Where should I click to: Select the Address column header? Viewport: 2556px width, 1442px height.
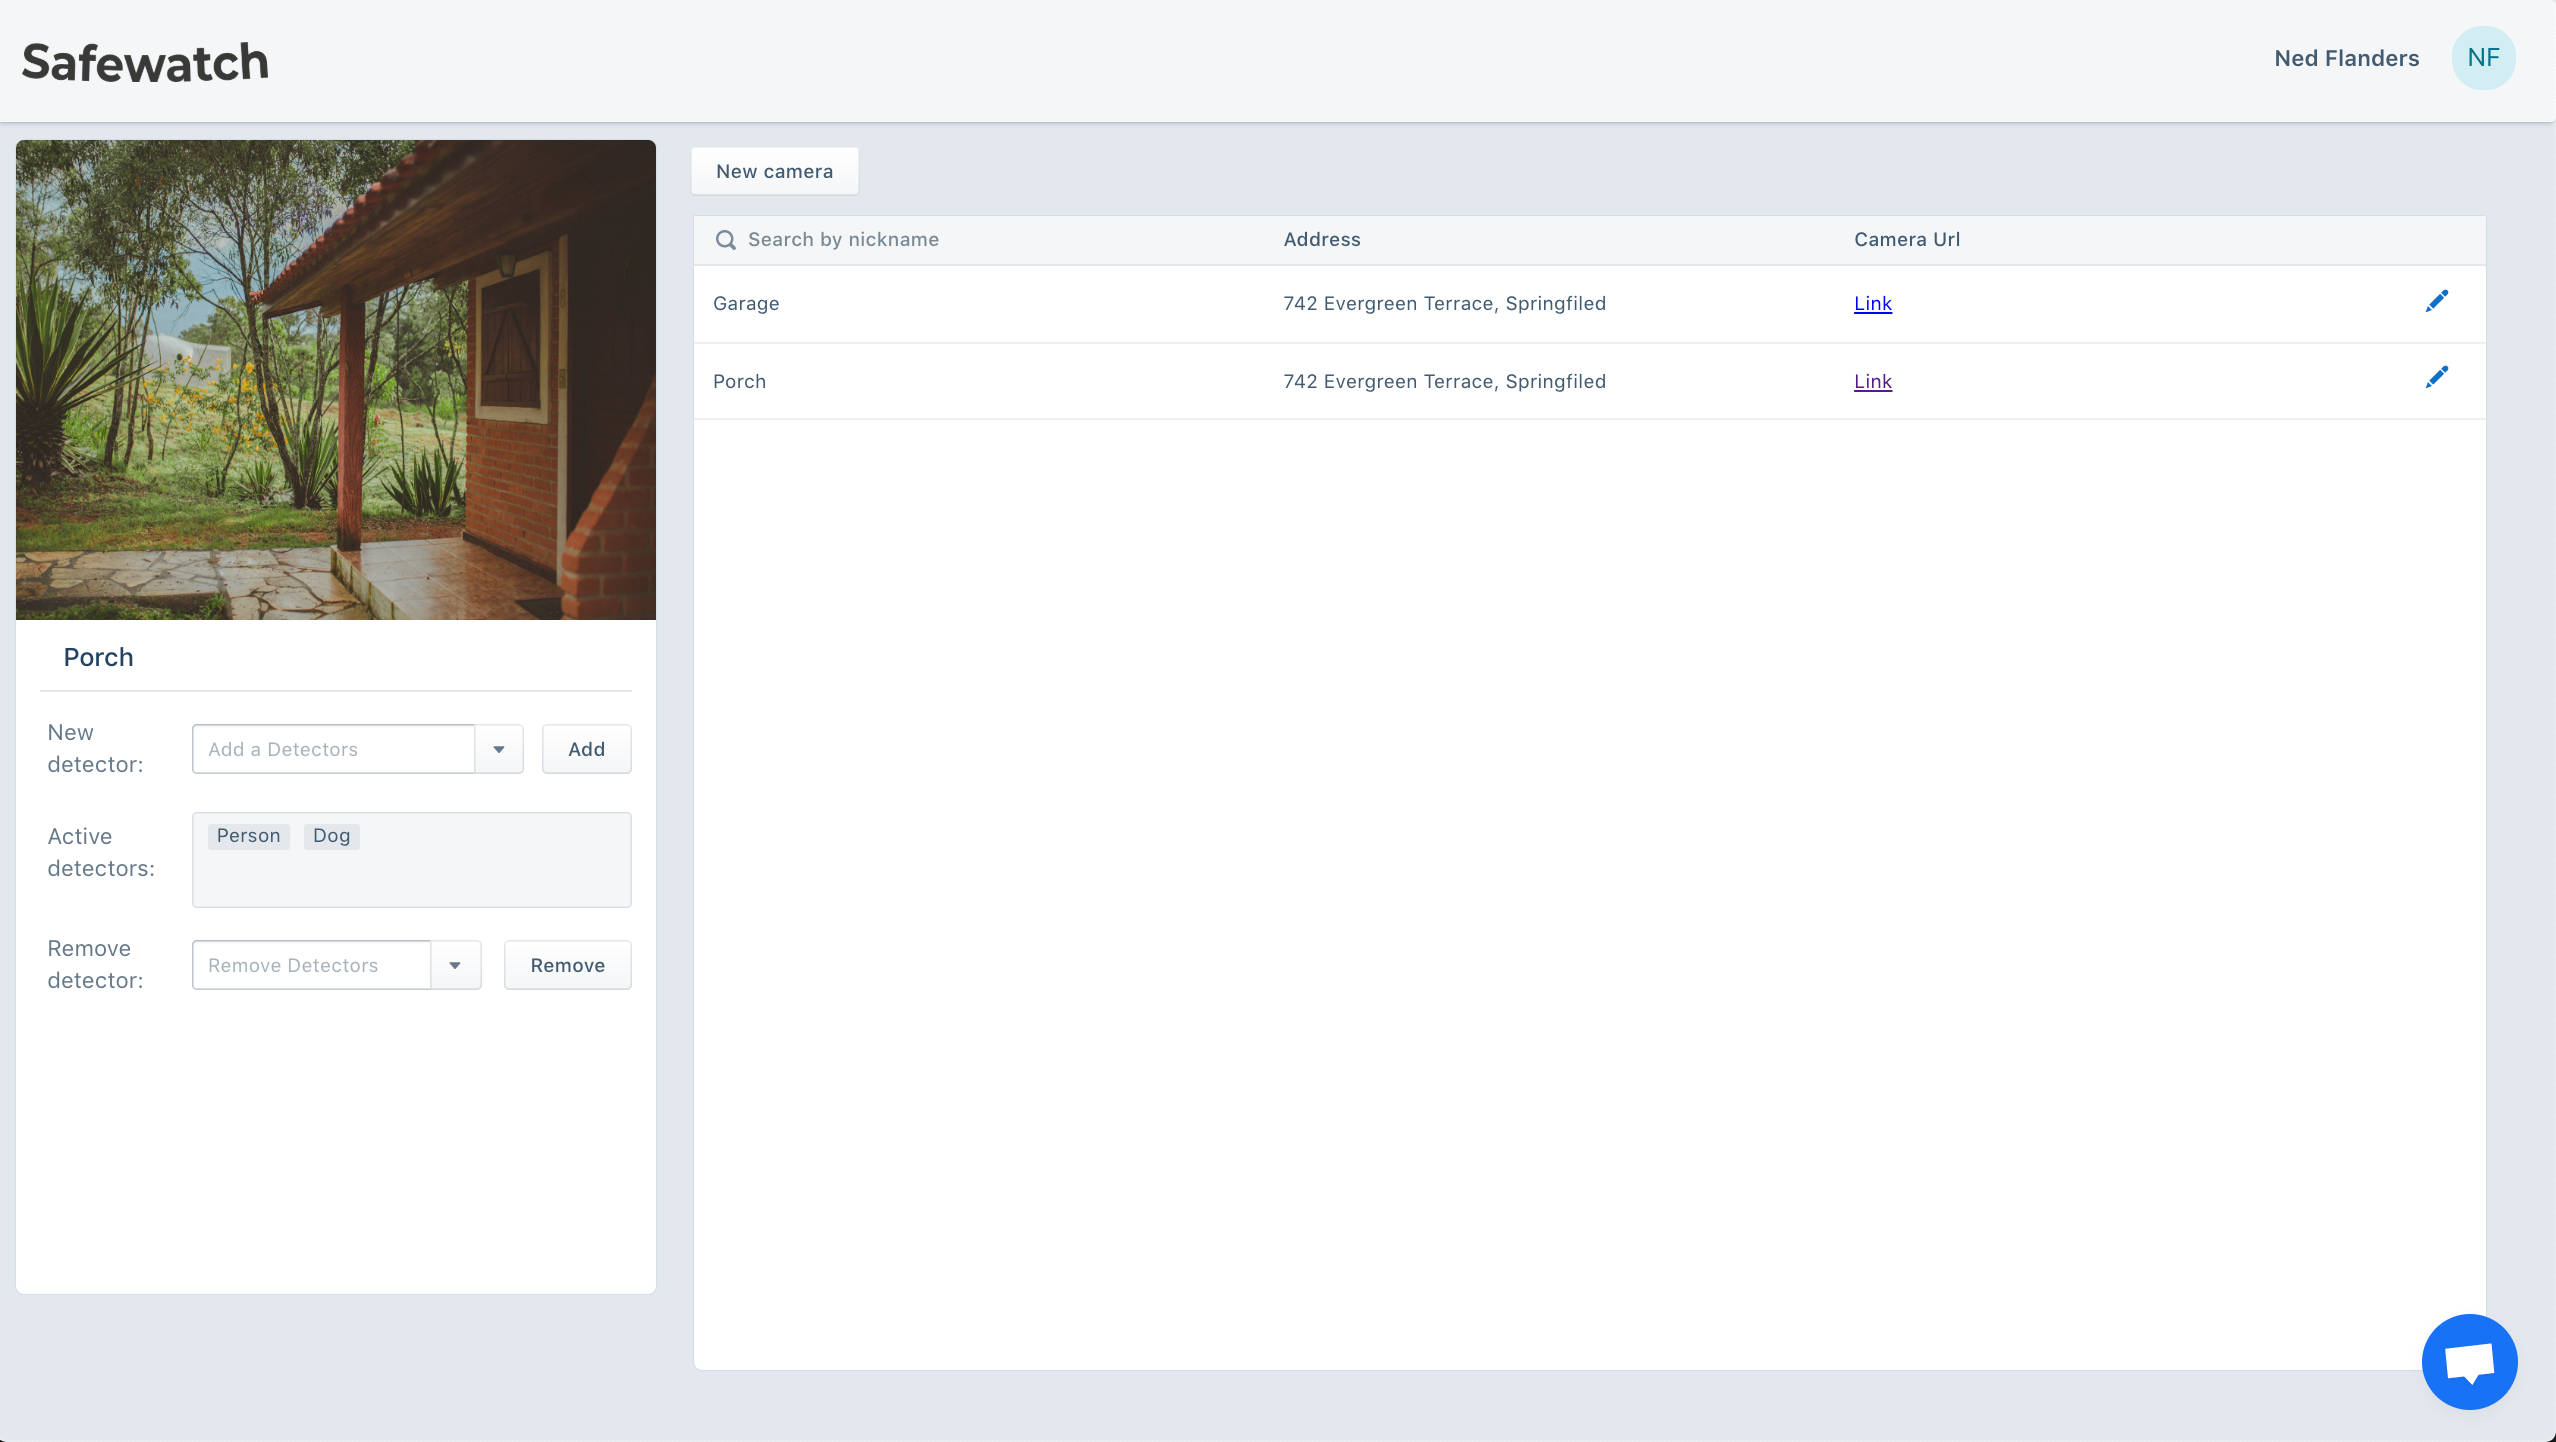pyautogui.click(x=1321, y=240)
